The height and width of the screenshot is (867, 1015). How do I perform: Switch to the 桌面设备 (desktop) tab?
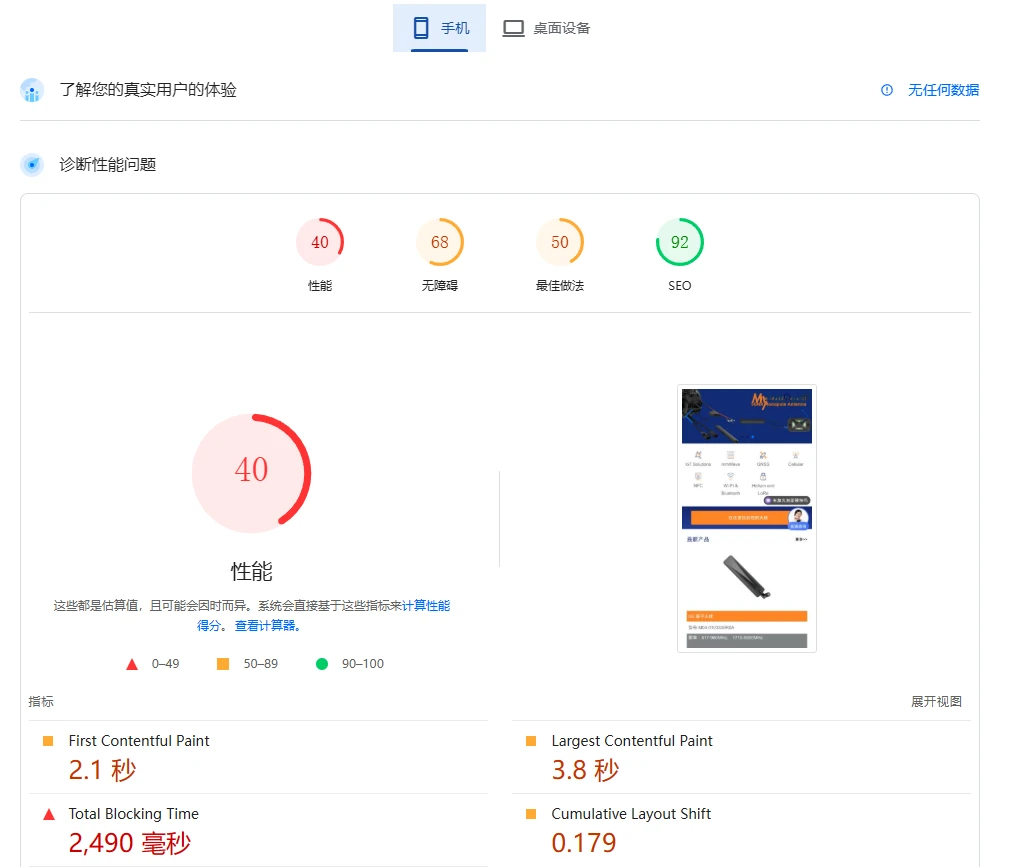[x=546, y=28]
